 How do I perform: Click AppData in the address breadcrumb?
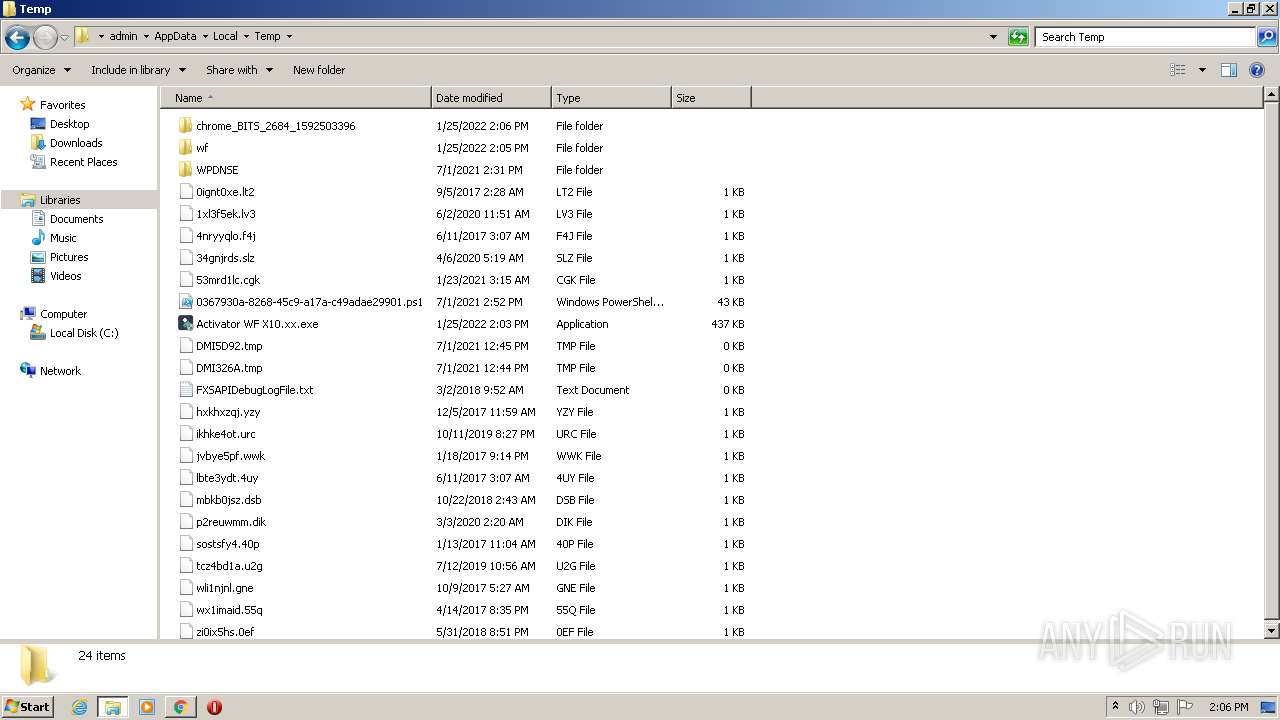coord(175,36)
